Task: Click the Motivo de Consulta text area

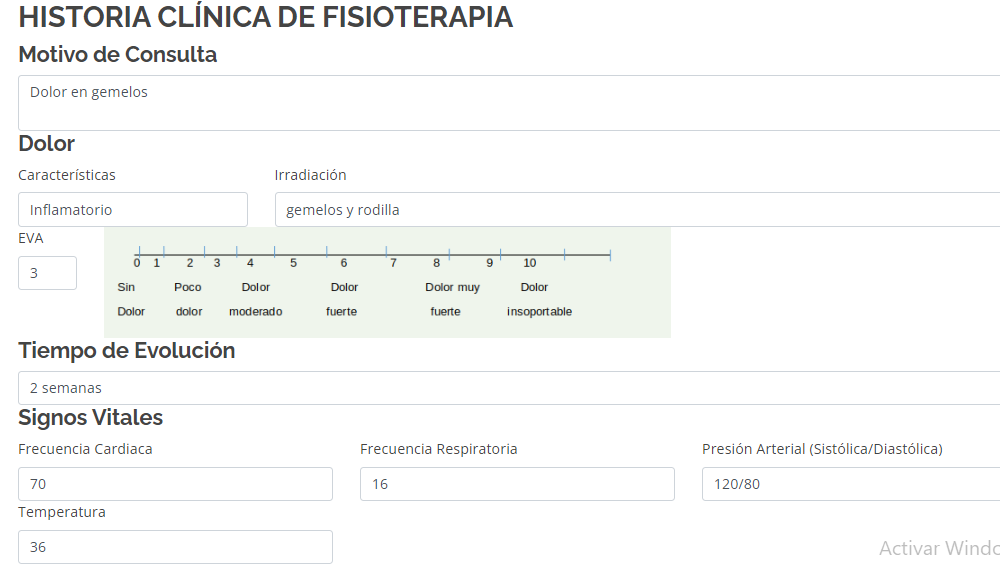Action: click(x=508, y=103)
